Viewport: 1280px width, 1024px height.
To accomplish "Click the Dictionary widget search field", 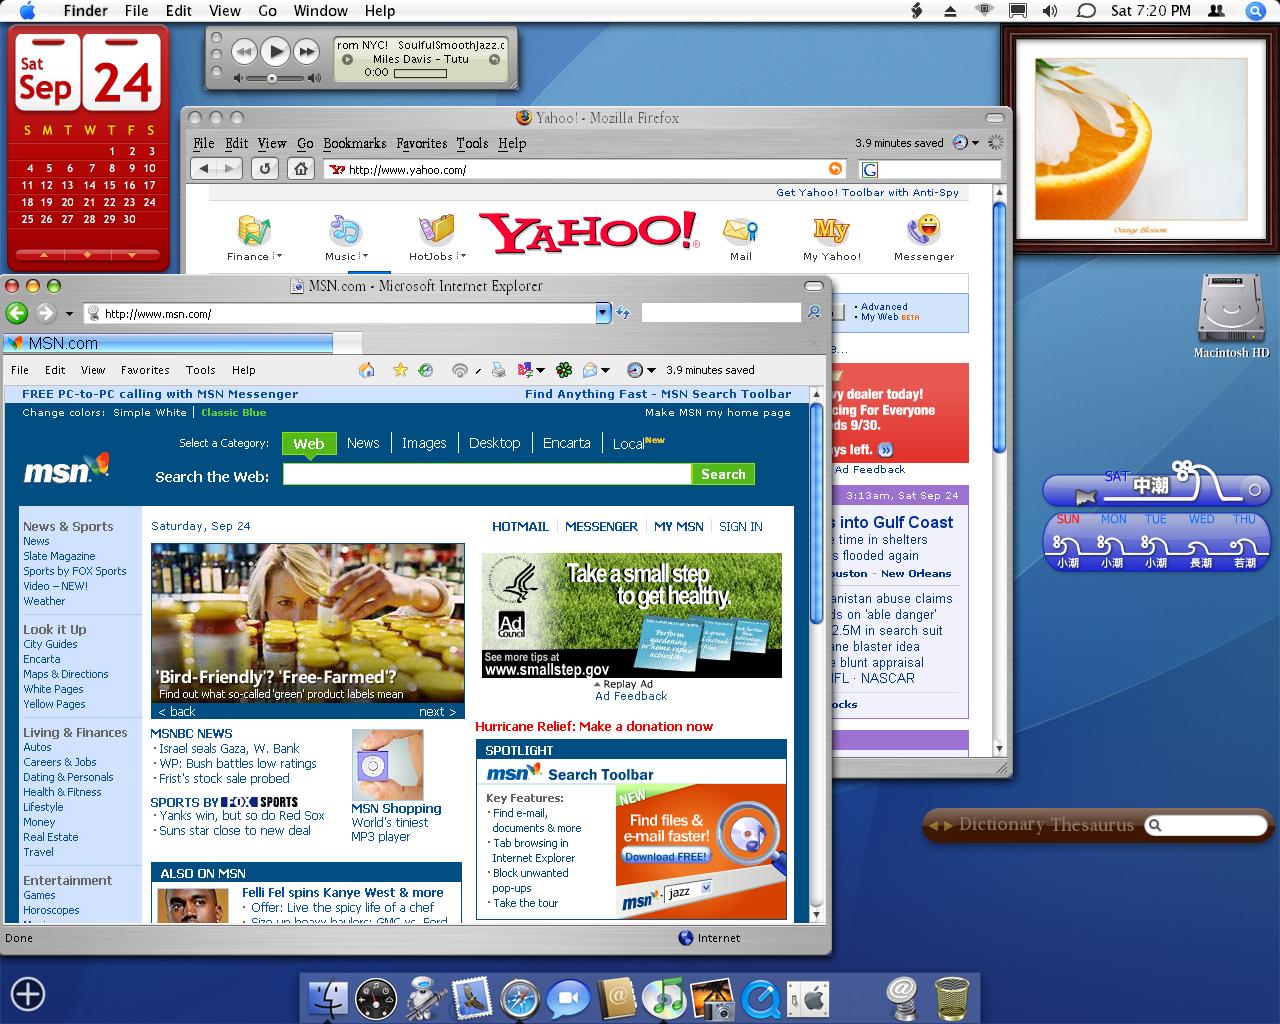I will tap(1204, 825).
